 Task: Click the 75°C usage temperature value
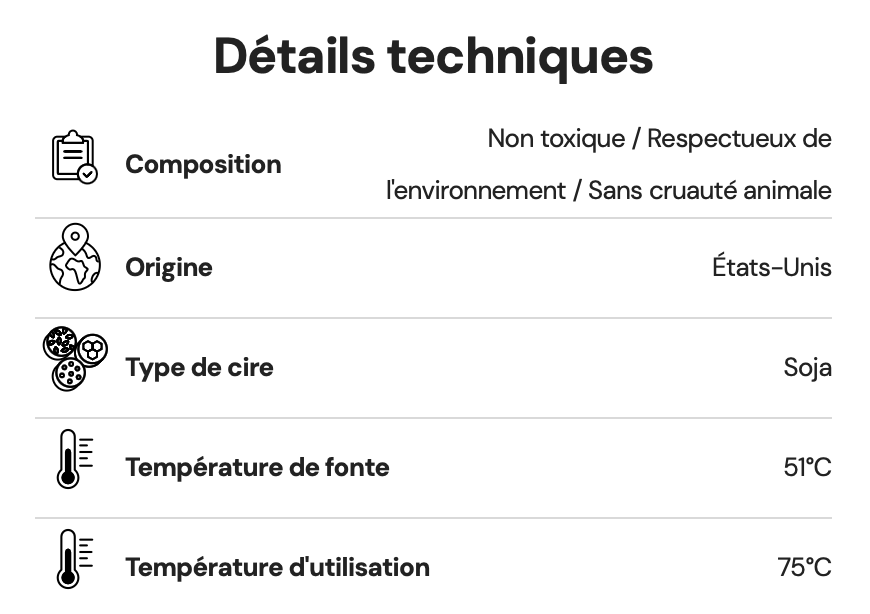point(804,568)
